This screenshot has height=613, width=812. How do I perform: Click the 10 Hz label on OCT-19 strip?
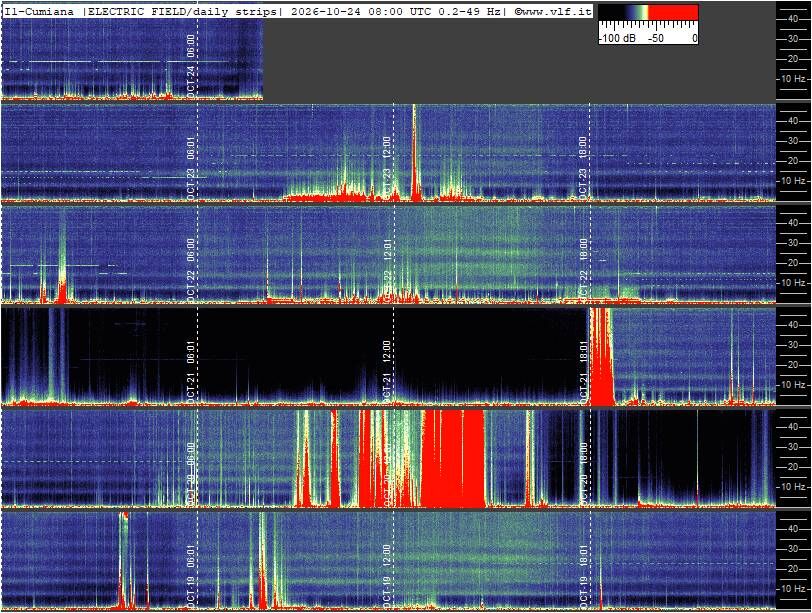tap(793, 589)
